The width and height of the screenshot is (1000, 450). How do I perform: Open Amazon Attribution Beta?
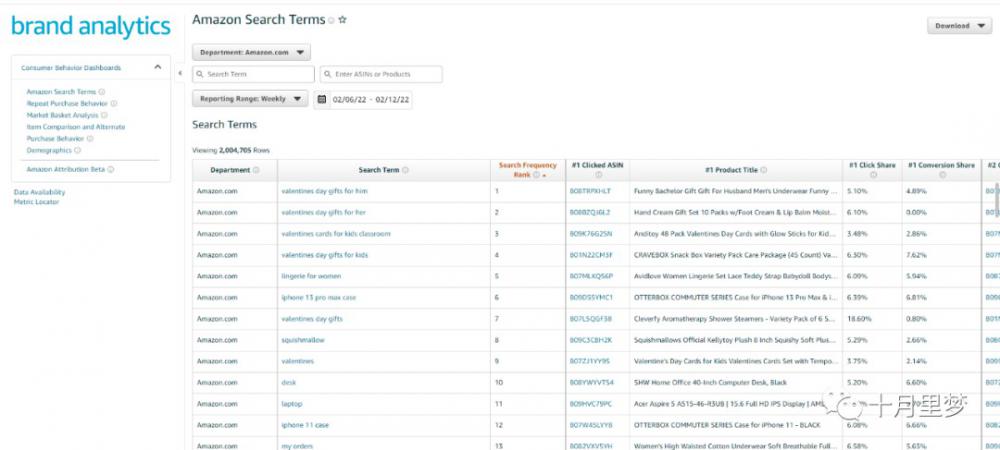(x=66, y=170)
